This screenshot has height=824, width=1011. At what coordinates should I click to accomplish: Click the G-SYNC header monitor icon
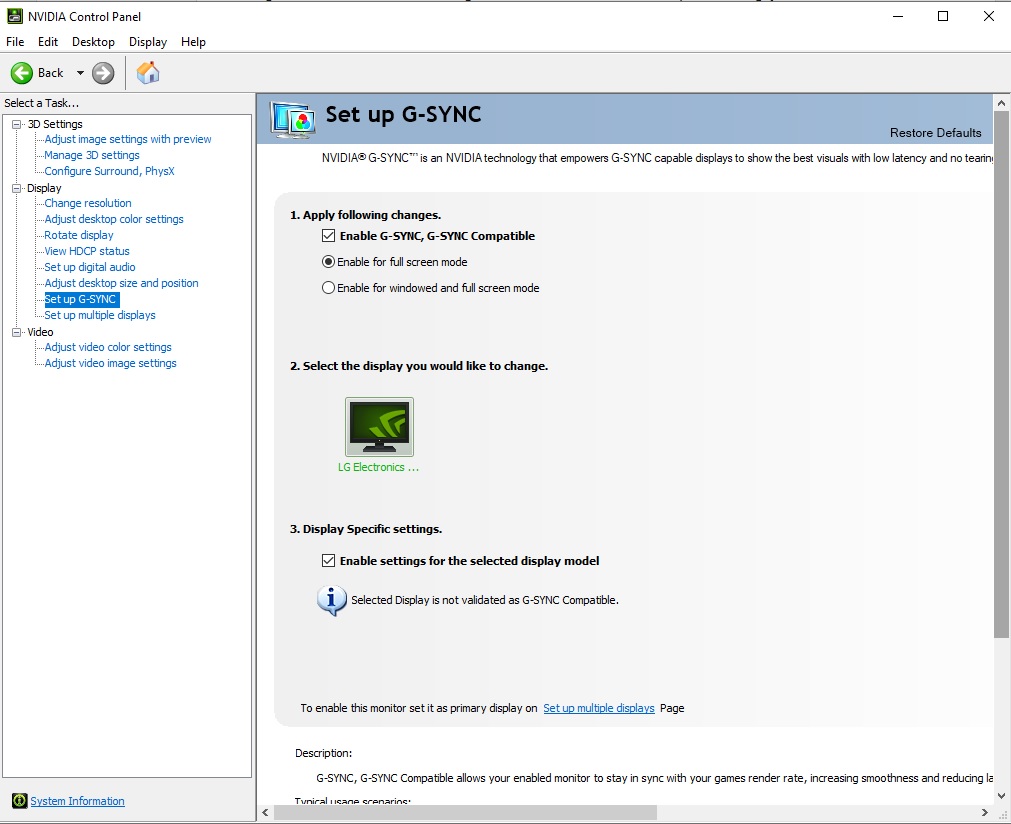click(x=293, y=119)
